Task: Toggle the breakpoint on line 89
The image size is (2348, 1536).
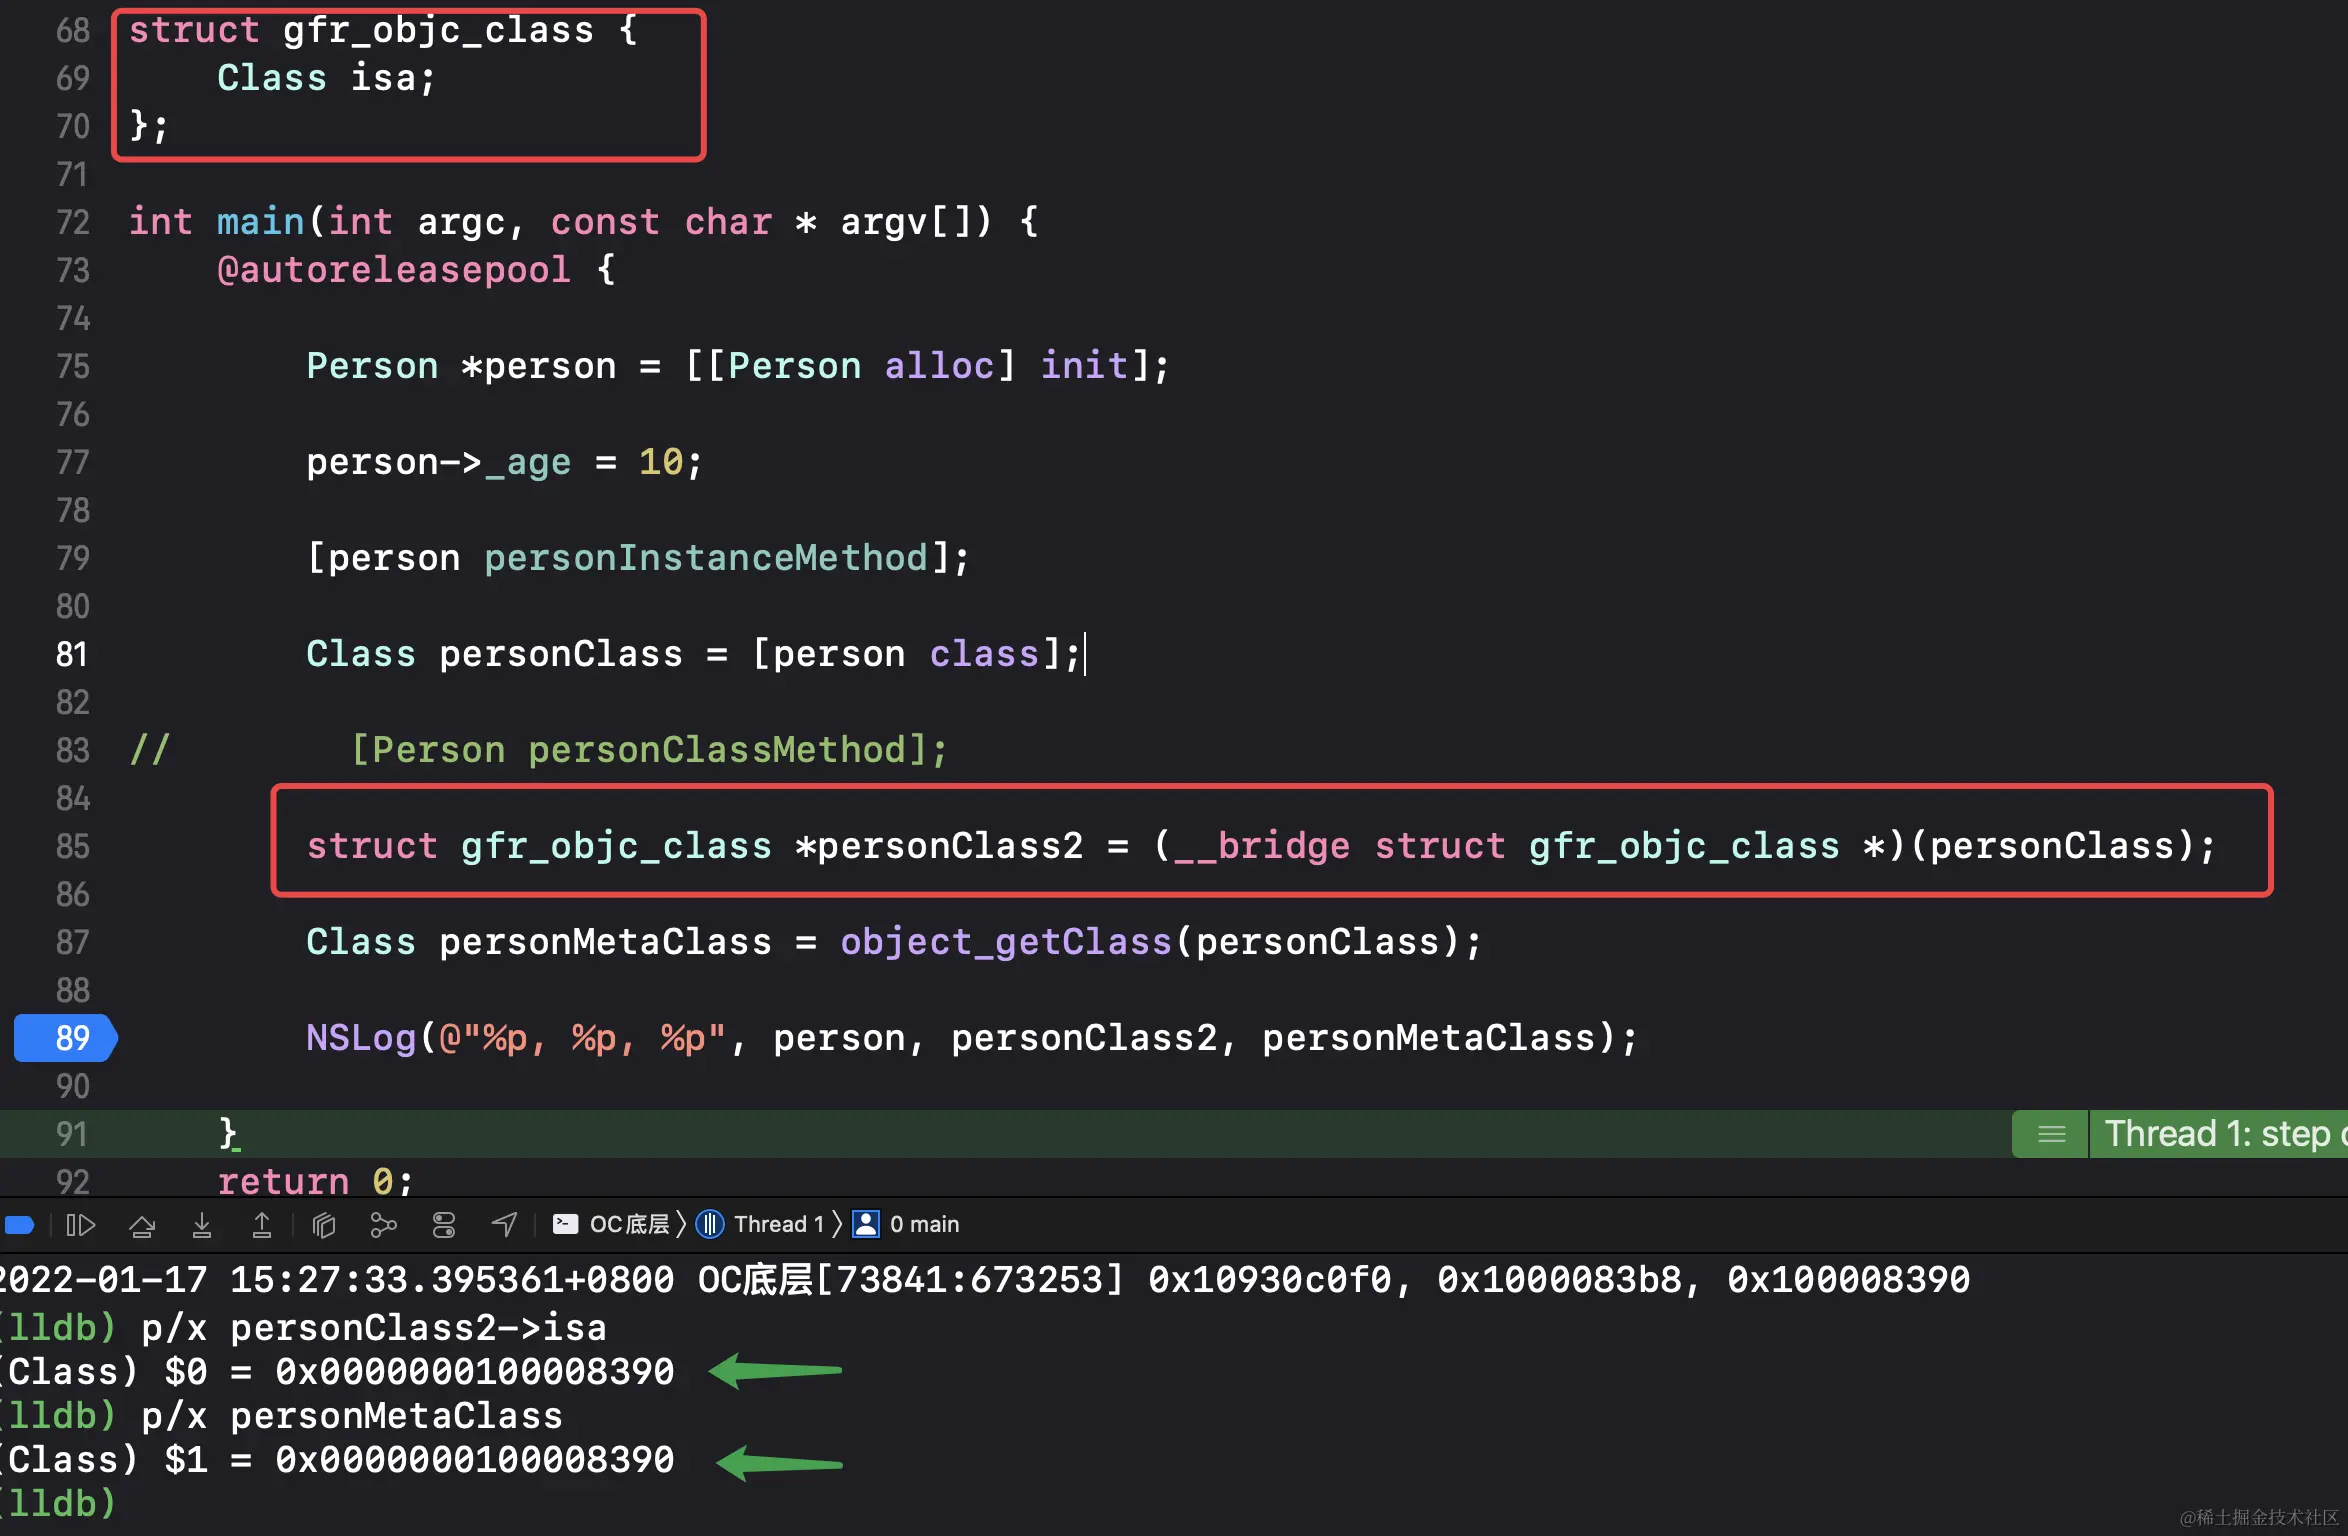Action: point(66,1038)
